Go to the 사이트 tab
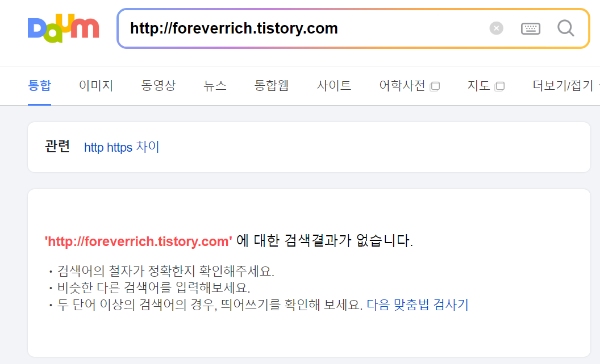The height and width of the screenshot is (364, 600). tap(334, 85)
